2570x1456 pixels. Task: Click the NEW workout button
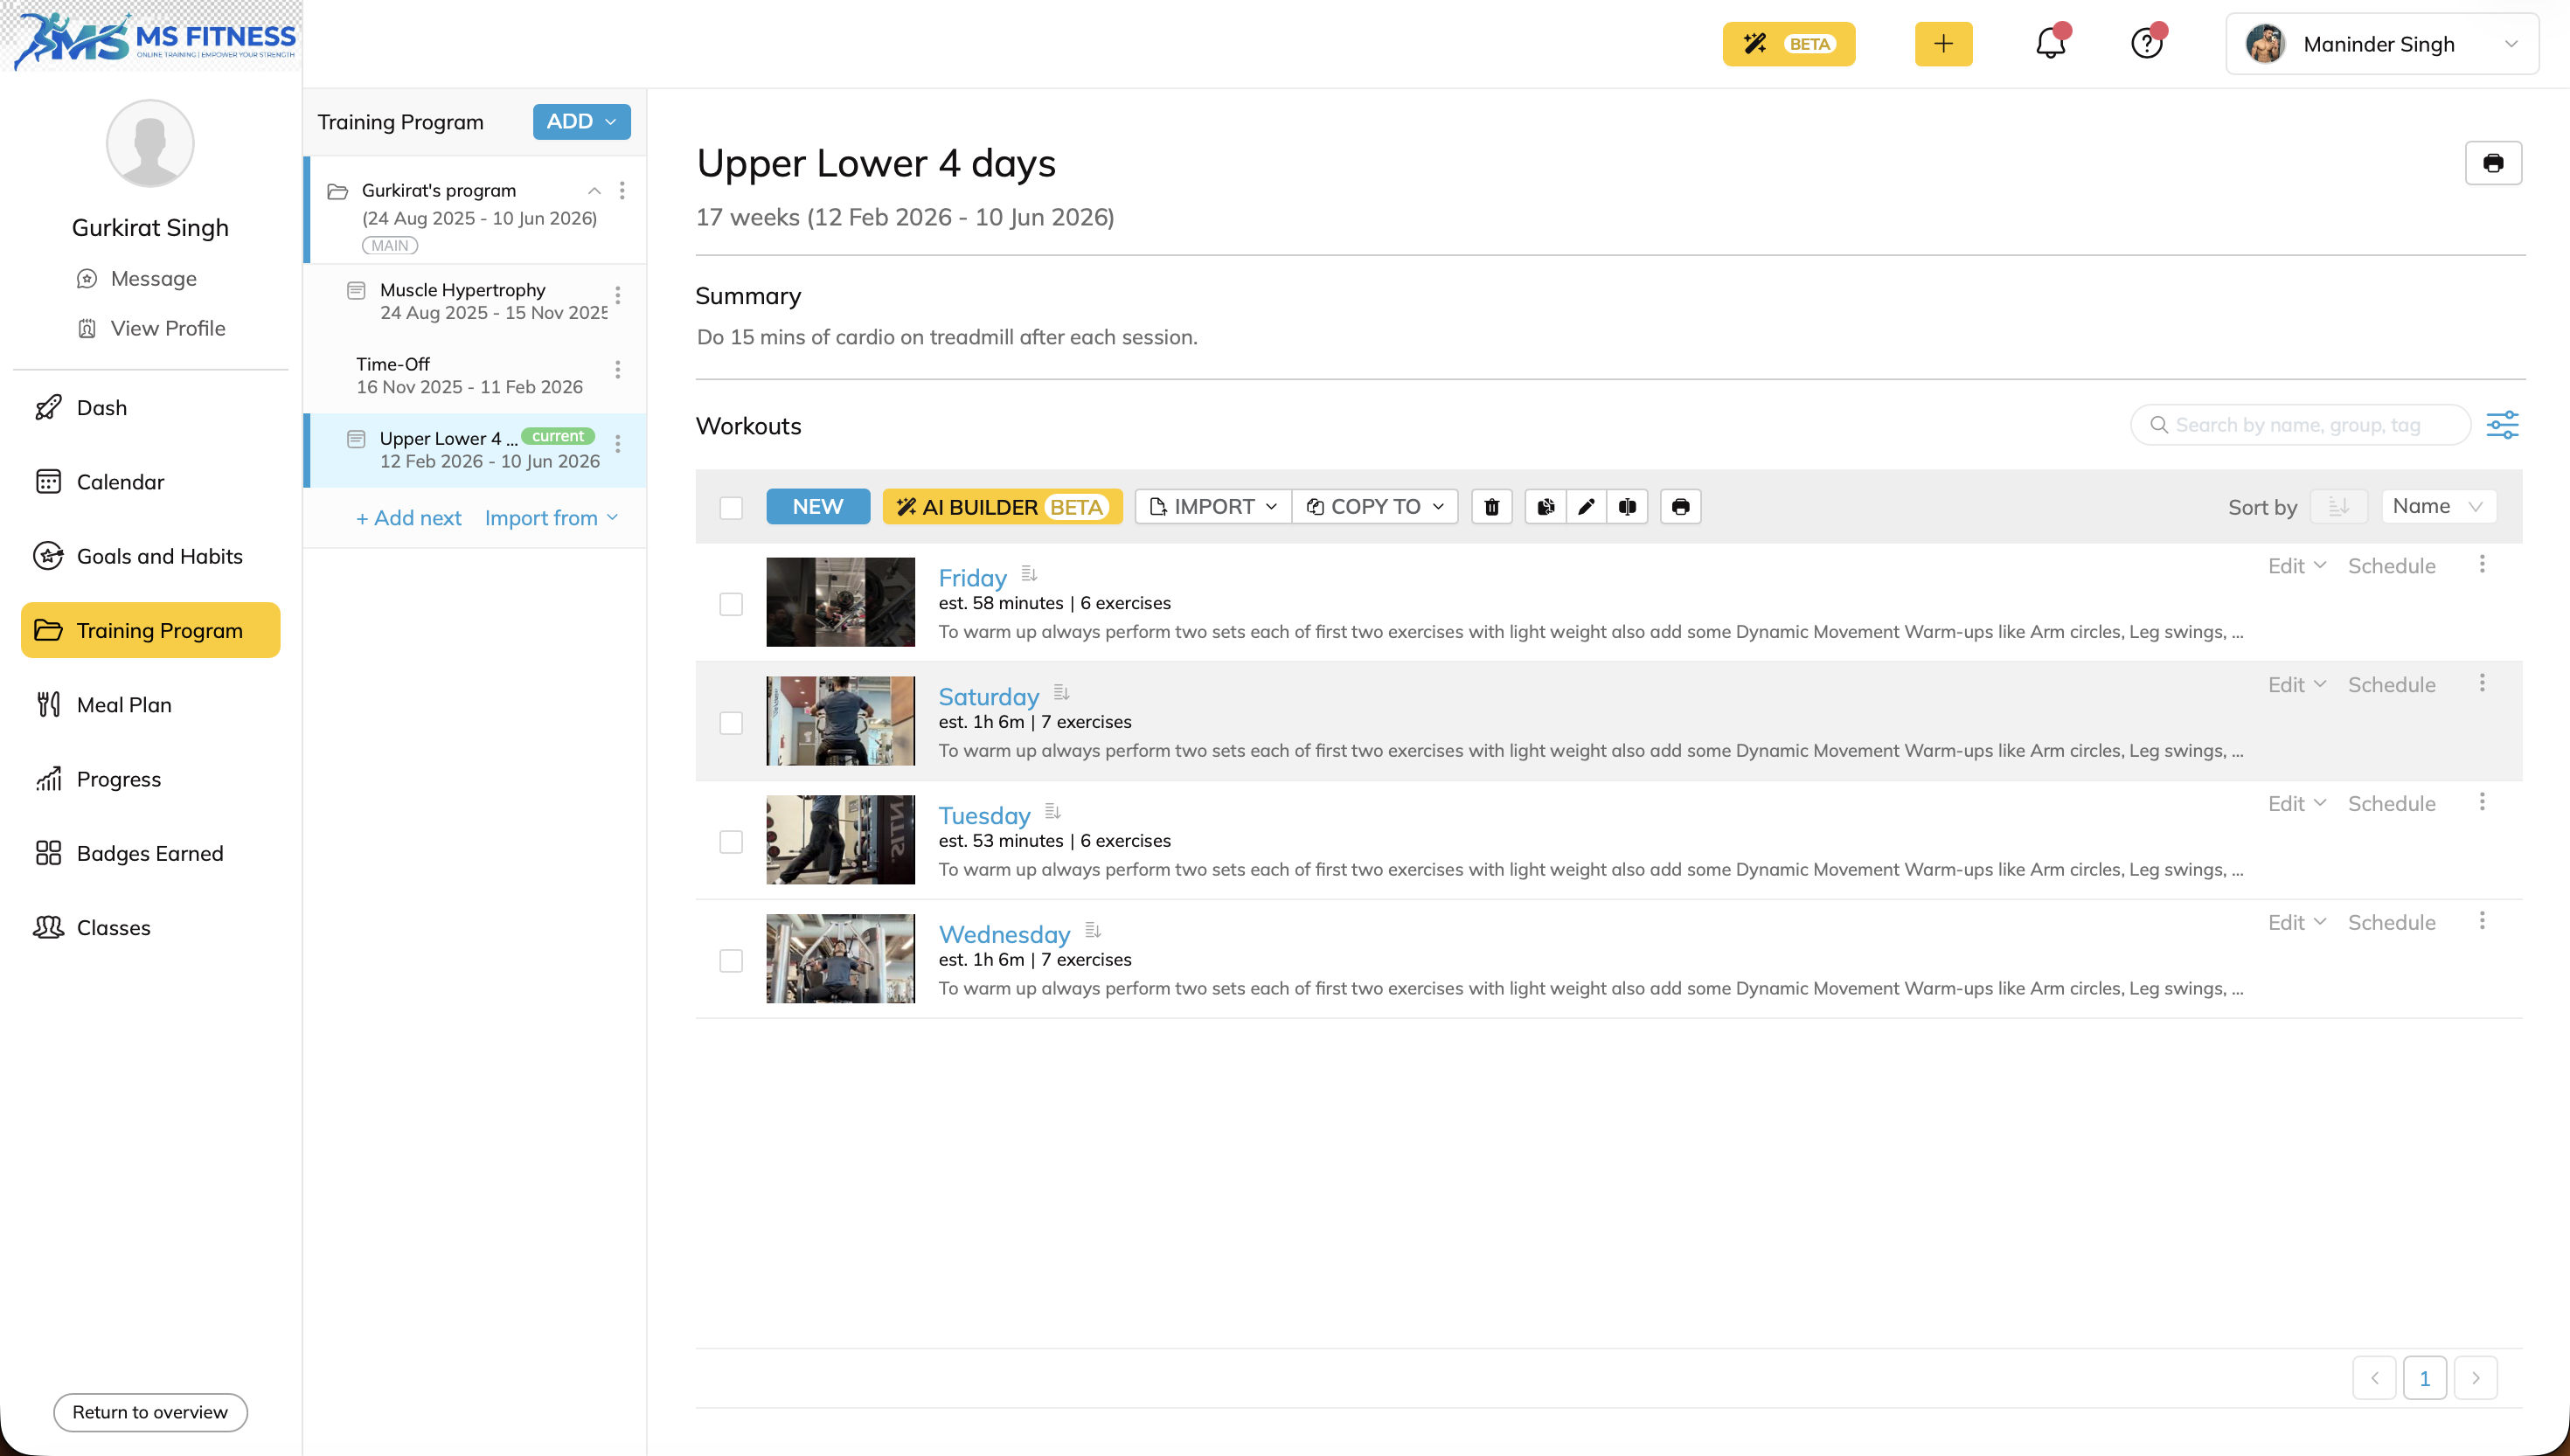point(817,507)
